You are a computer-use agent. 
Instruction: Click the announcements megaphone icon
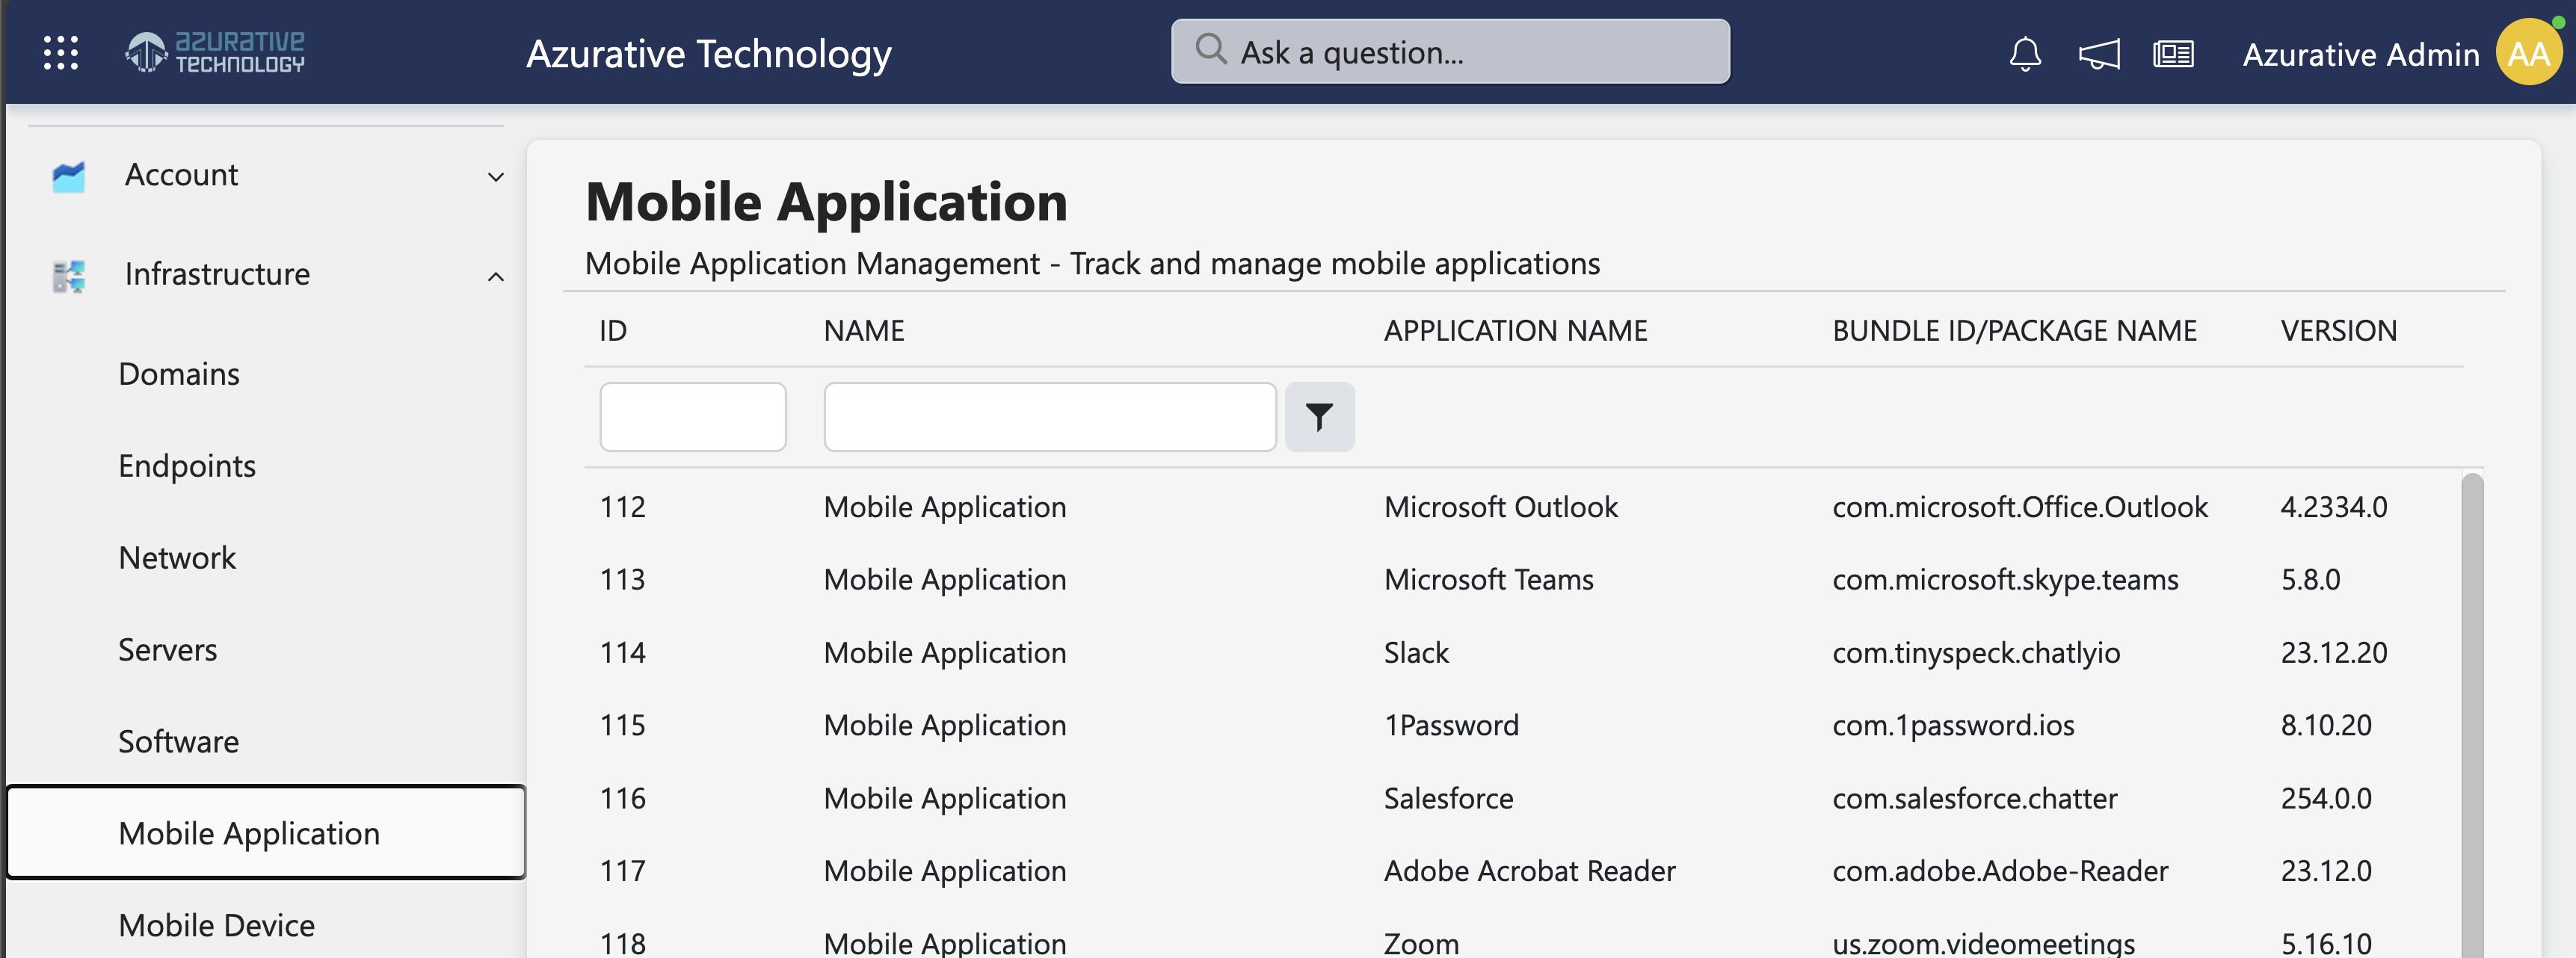click(2098, 53)
